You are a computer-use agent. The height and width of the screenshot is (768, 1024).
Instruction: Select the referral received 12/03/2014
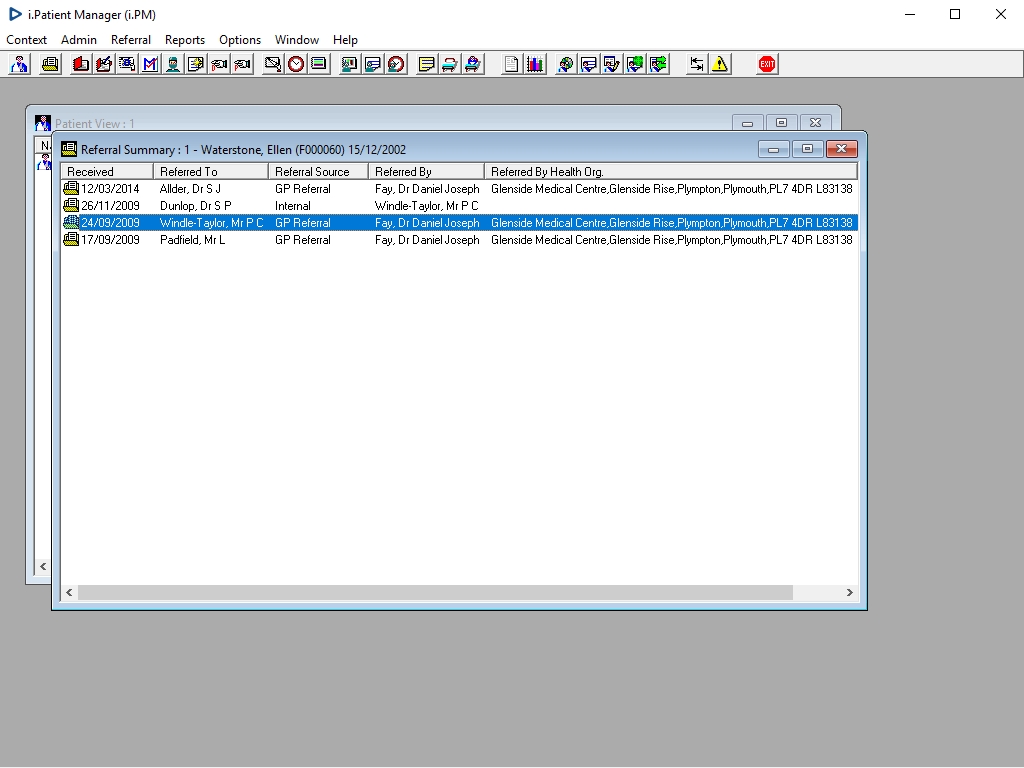click(459, 189)
